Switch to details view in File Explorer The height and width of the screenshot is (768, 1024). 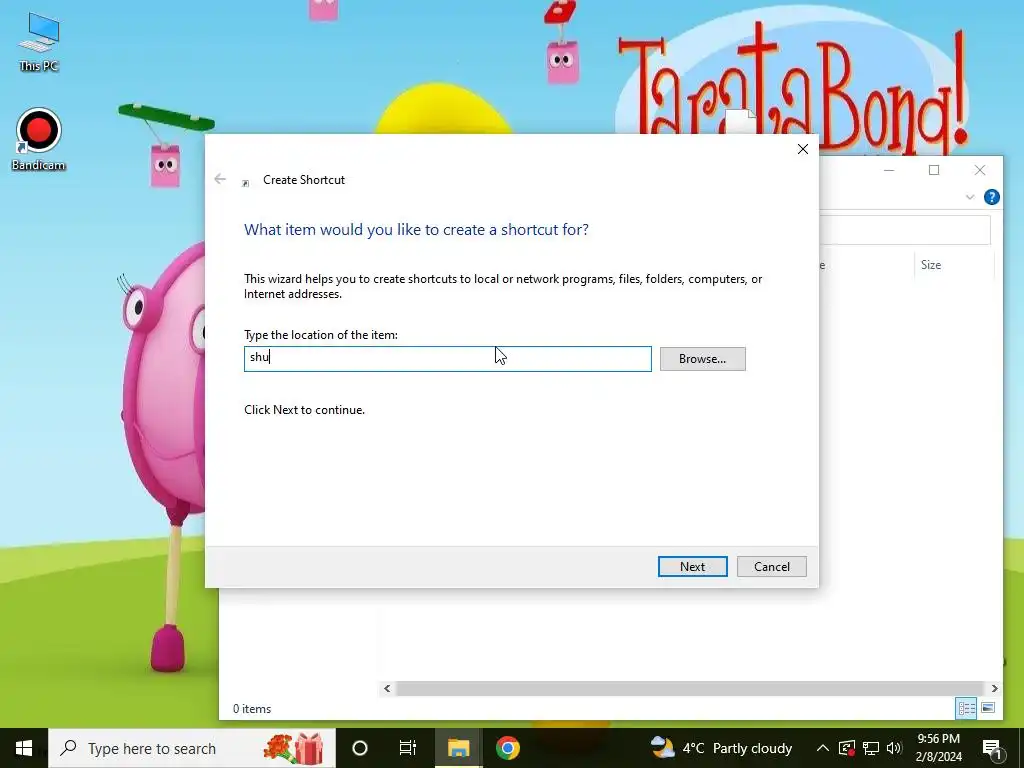966,708
